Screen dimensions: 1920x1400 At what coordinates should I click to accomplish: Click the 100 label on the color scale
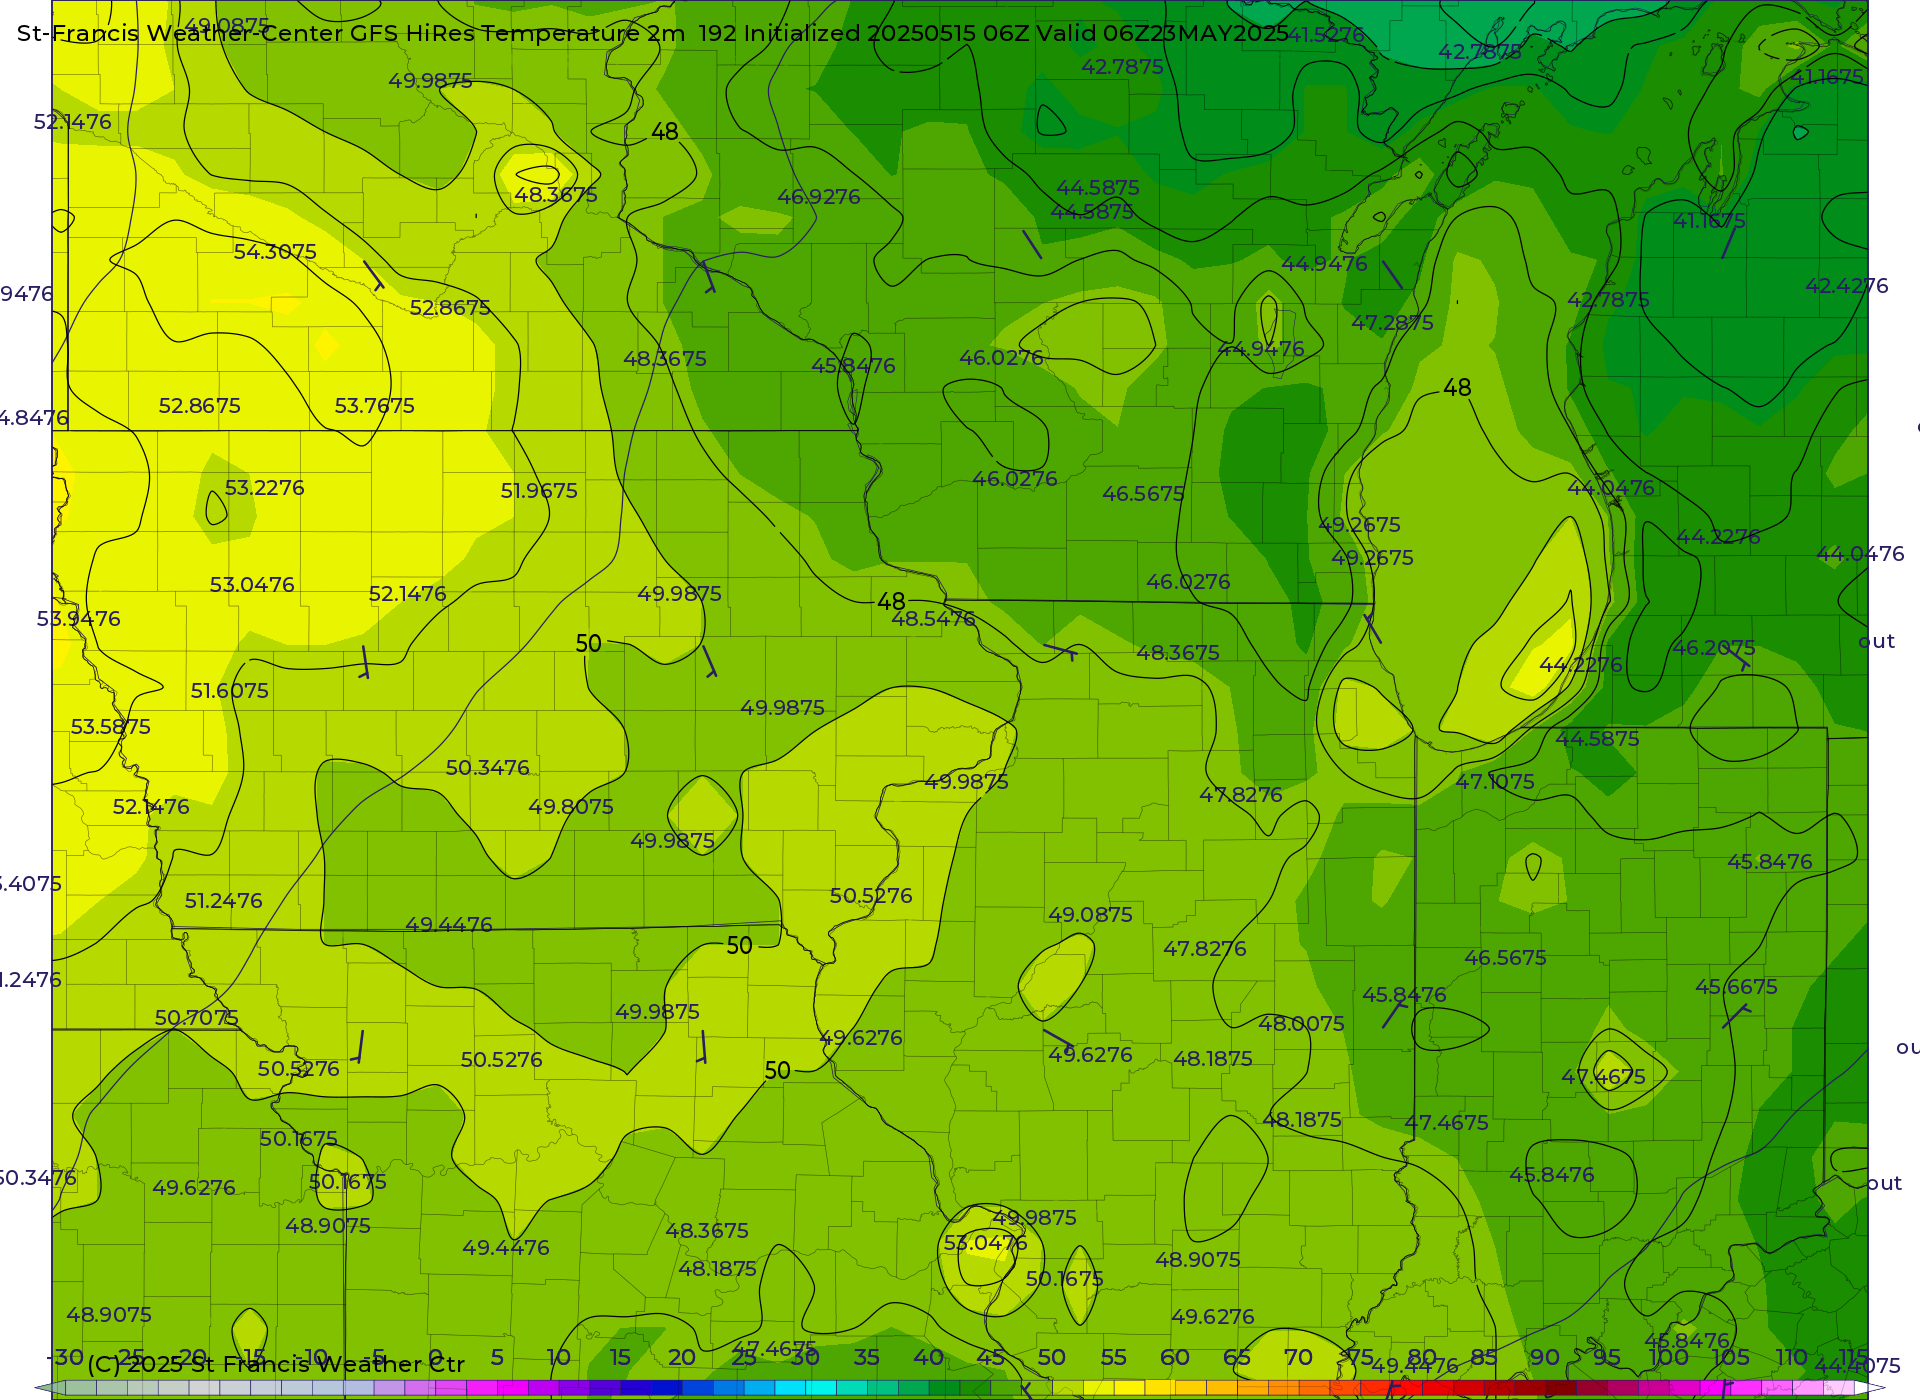tap(1668, 1357)
